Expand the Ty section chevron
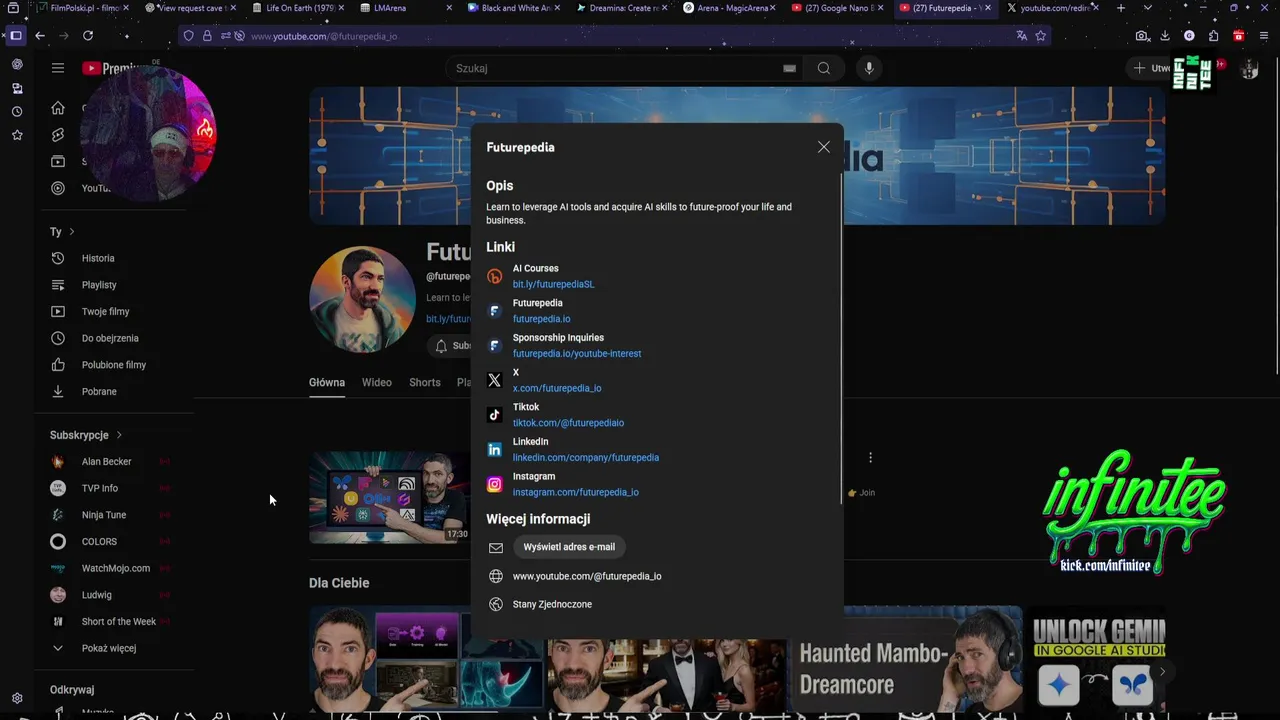 (71, 232)
